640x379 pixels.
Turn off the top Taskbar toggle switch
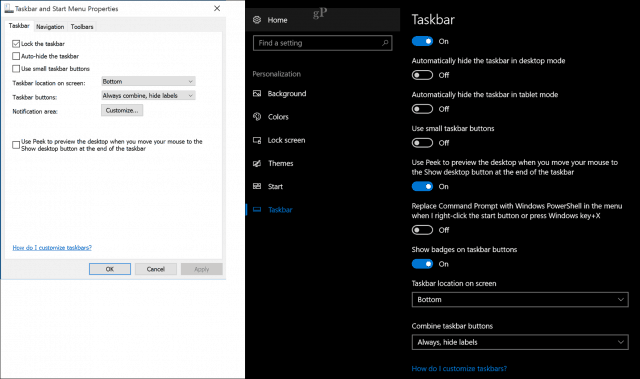422,41
